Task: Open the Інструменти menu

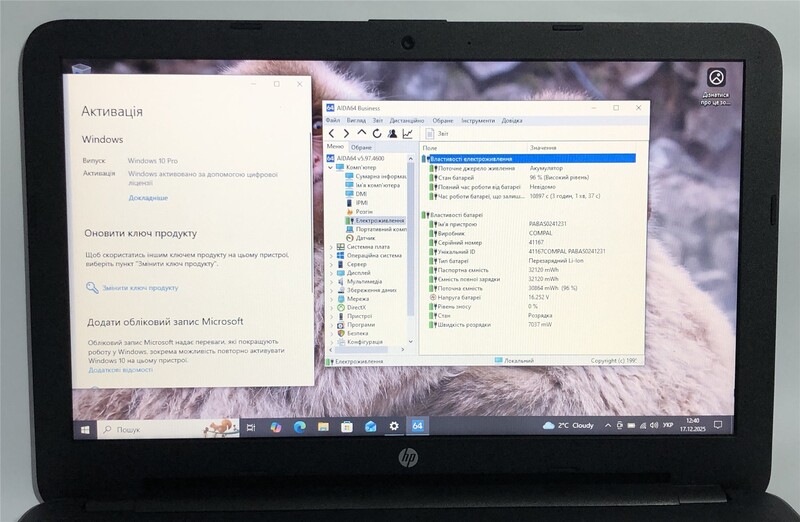Action: tap(478, 120)
